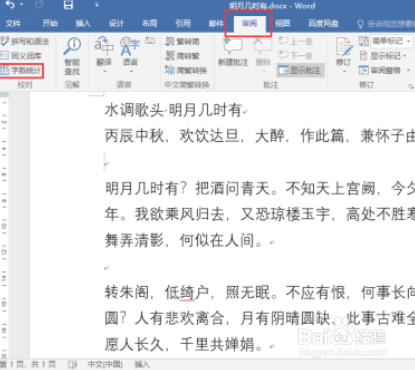The width and height of the screenshot is (415, 370).
Task: Open 字数统计 word count
Action: 21,70
